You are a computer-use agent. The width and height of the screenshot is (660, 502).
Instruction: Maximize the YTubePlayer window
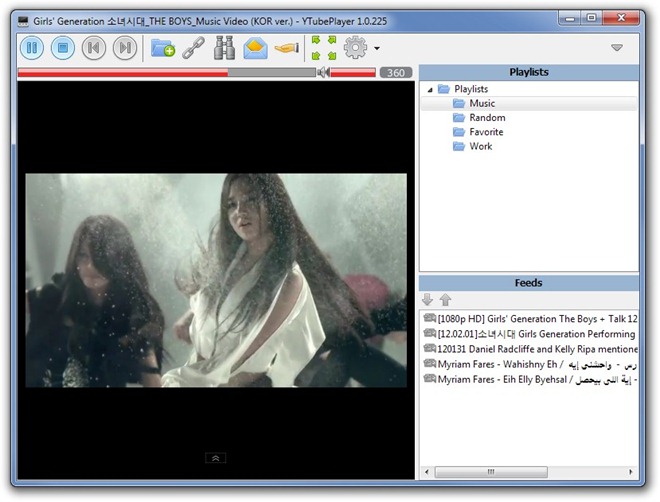[591, 18]
